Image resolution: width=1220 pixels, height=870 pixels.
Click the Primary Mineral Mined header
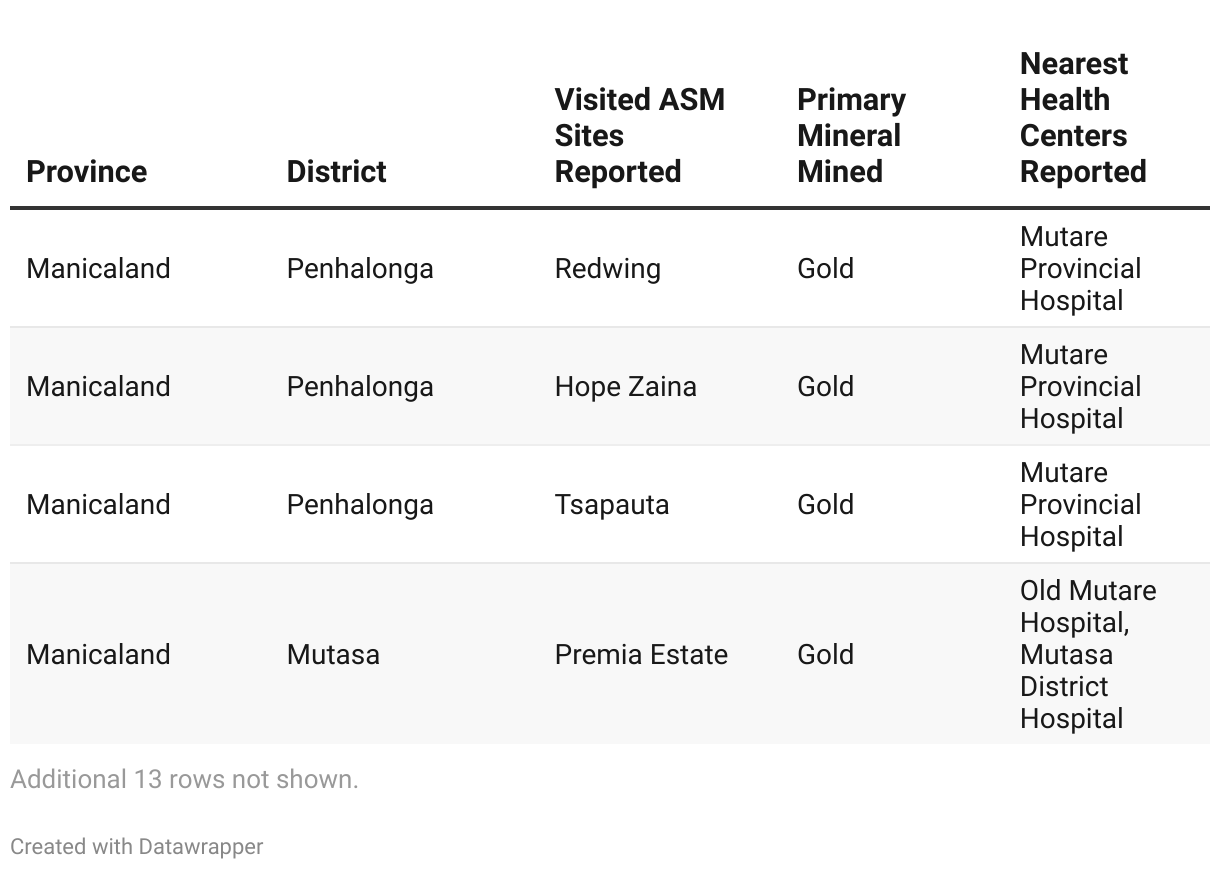851,135
